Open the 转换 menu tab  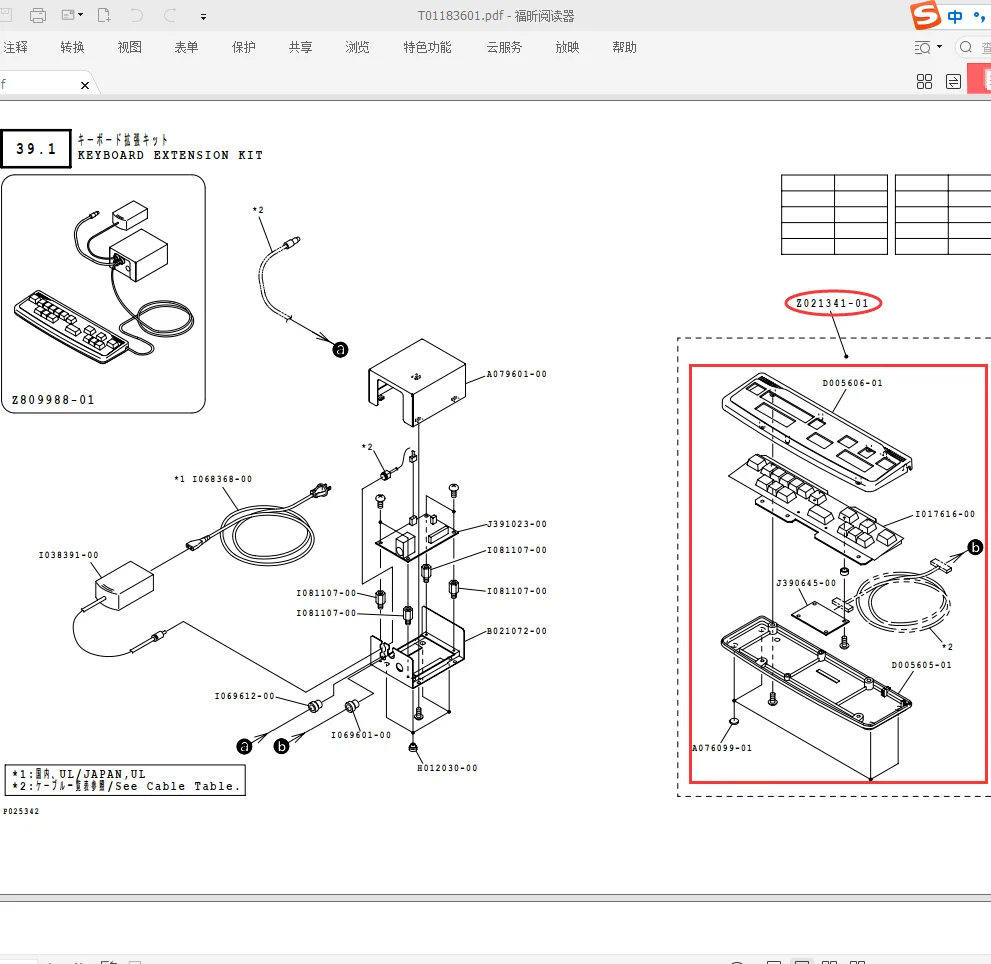(x=72, y=47)
